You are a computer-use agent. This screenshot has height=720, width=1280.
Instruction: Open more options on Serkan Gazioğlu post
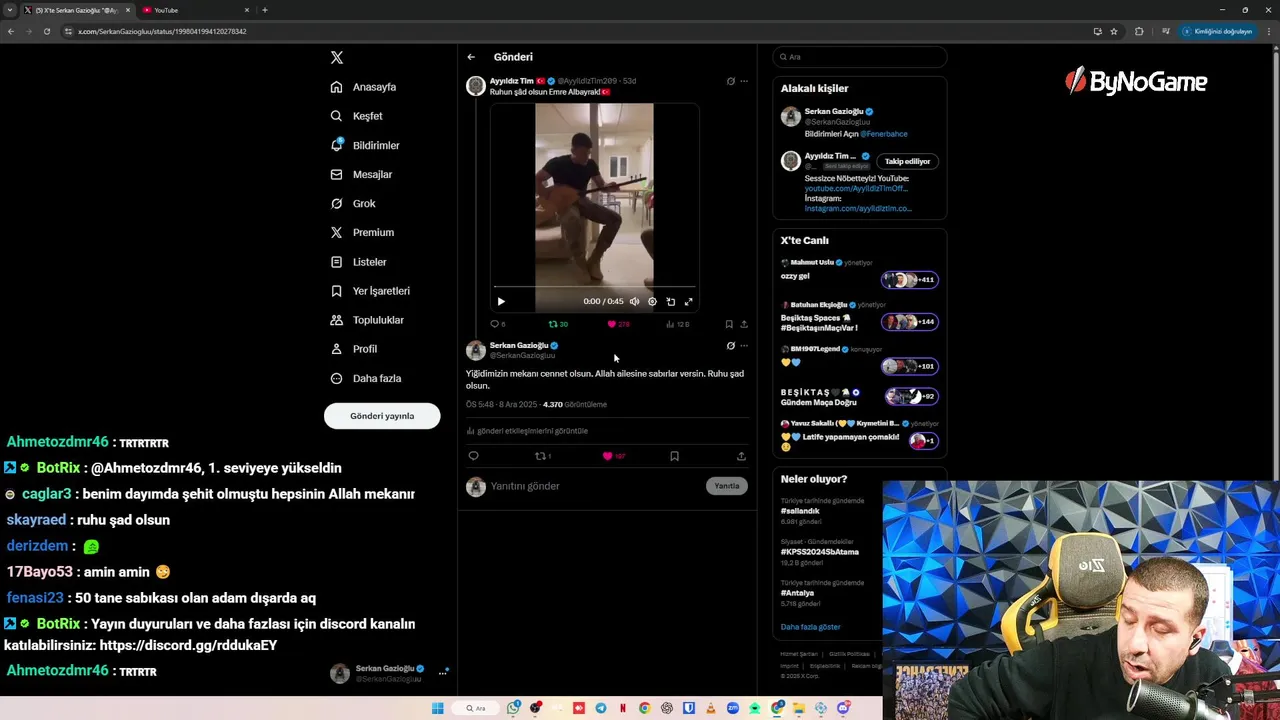744,346
